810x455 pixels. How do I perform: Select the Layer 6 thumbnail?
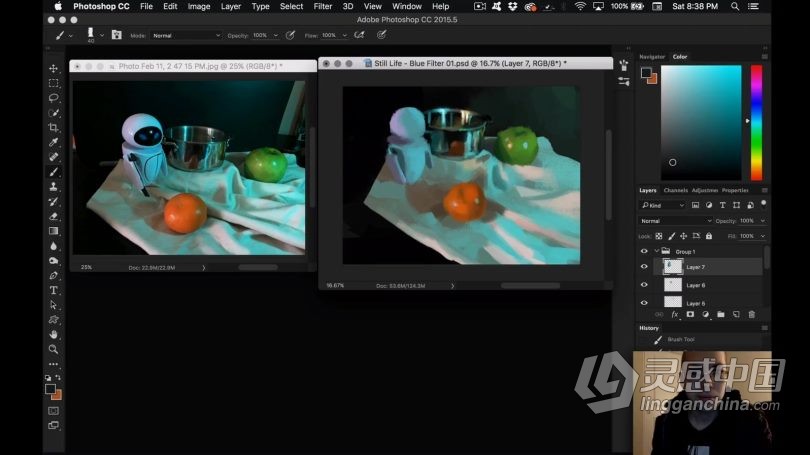coord(673,285)
